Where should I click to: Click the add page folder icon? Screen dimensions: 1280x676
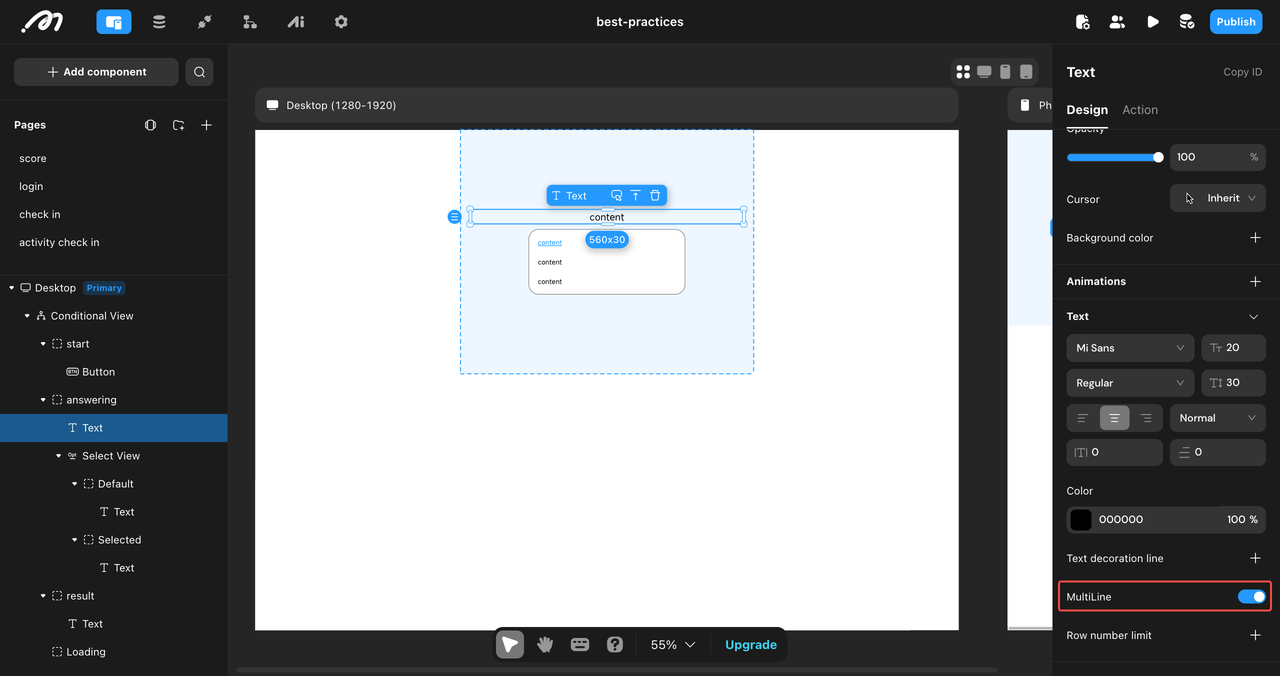(178, 125)
